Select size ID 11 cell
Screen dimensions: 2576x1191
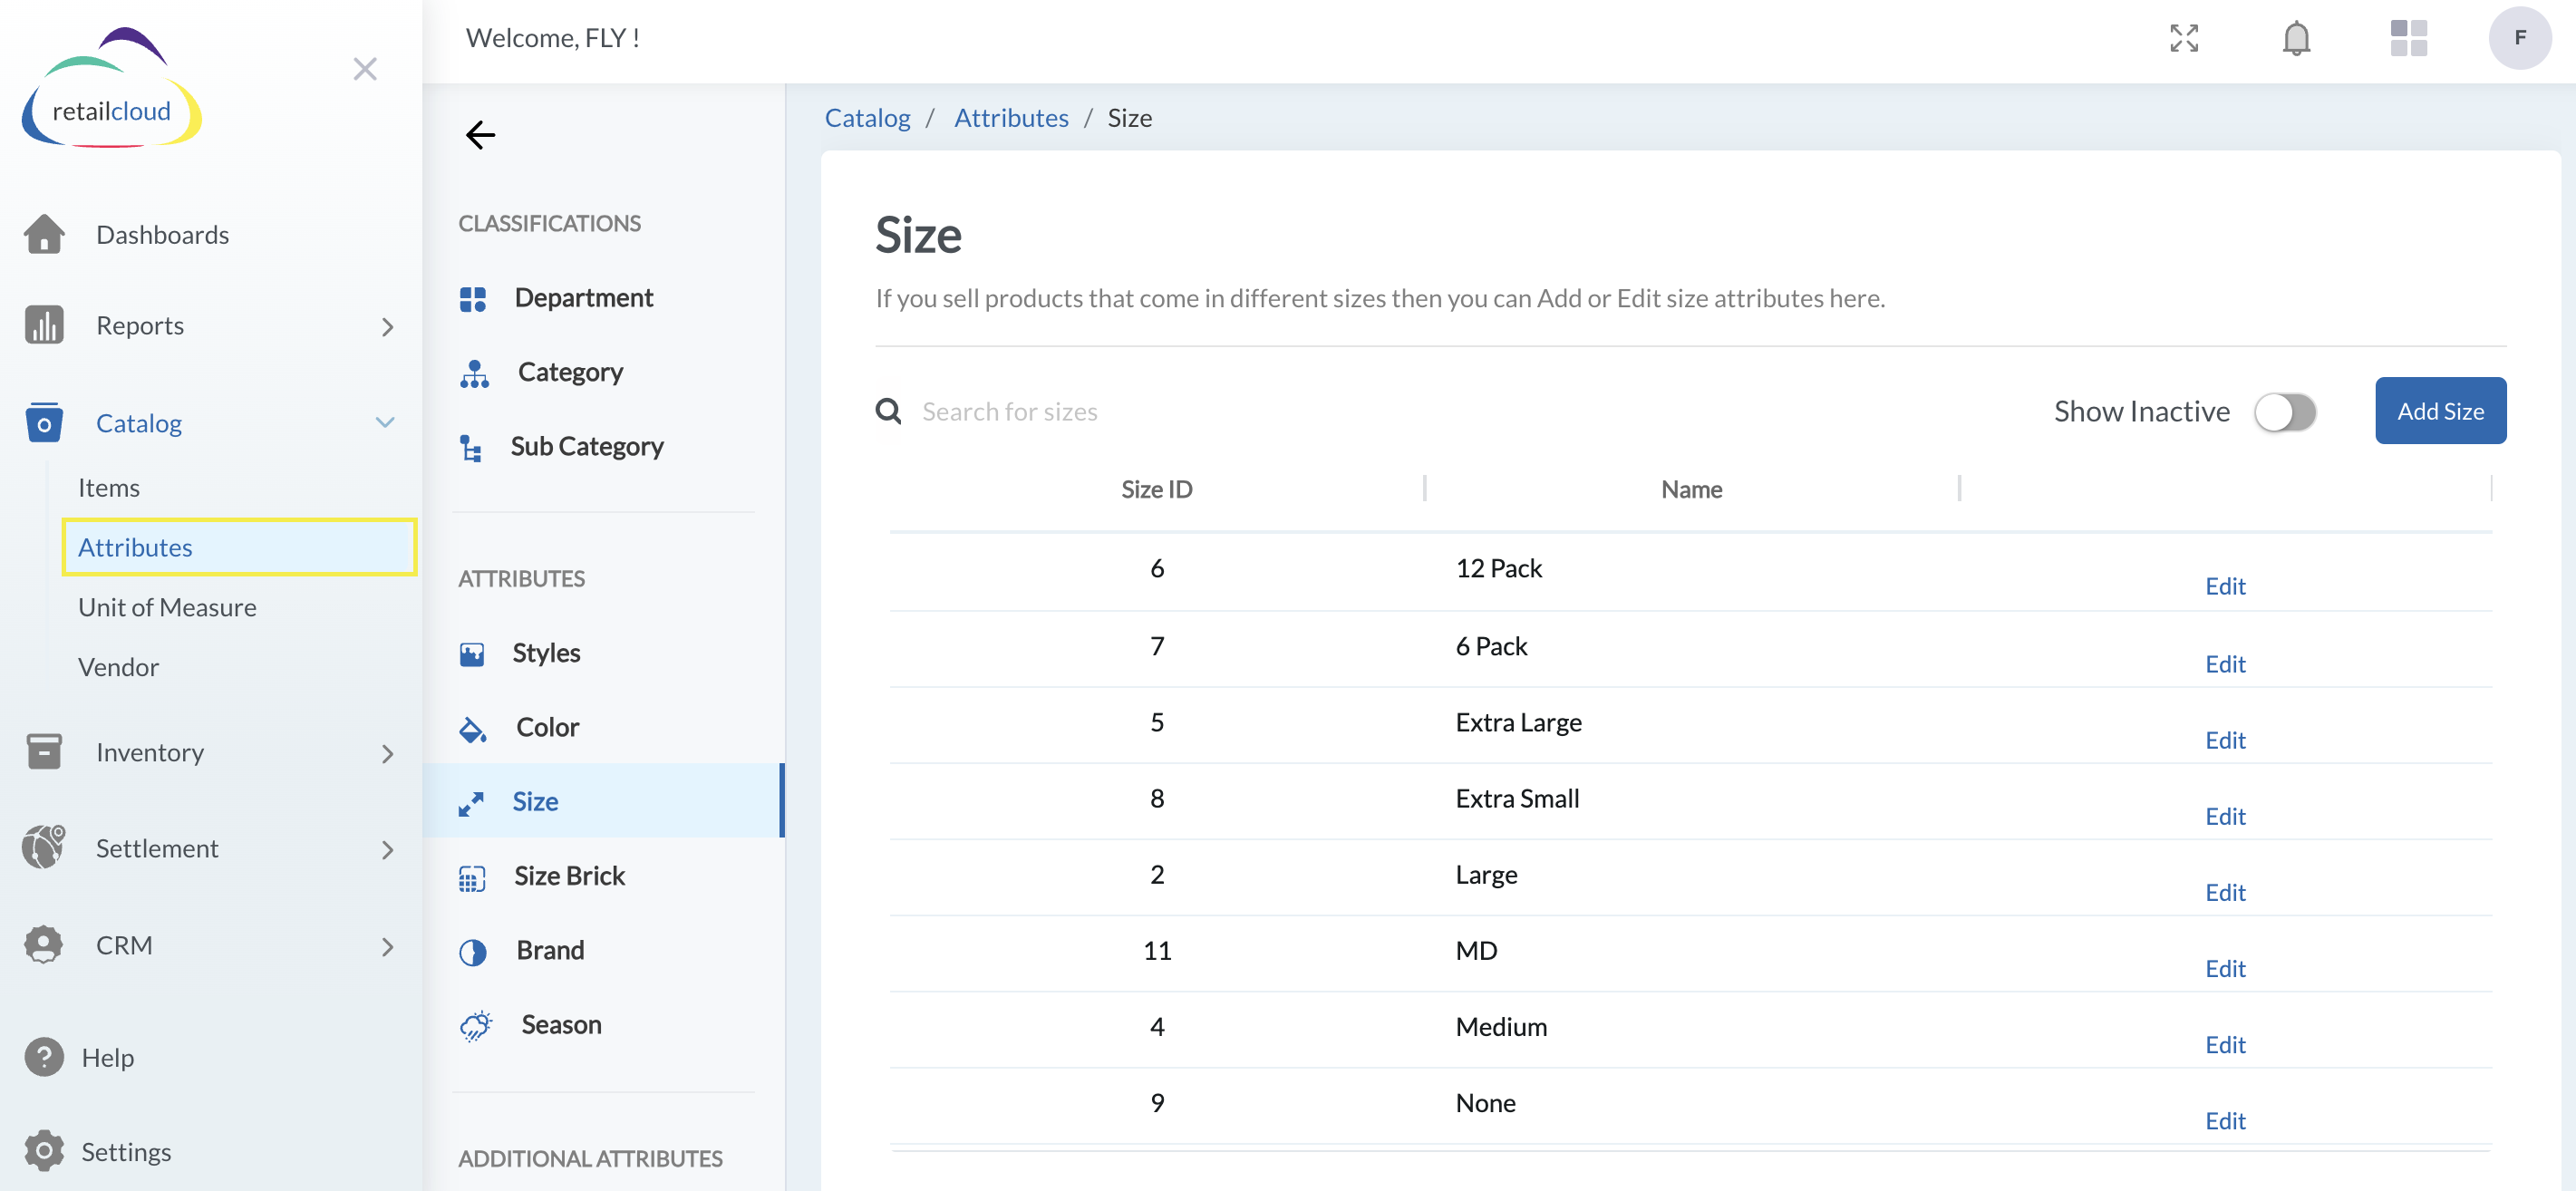1157,950
